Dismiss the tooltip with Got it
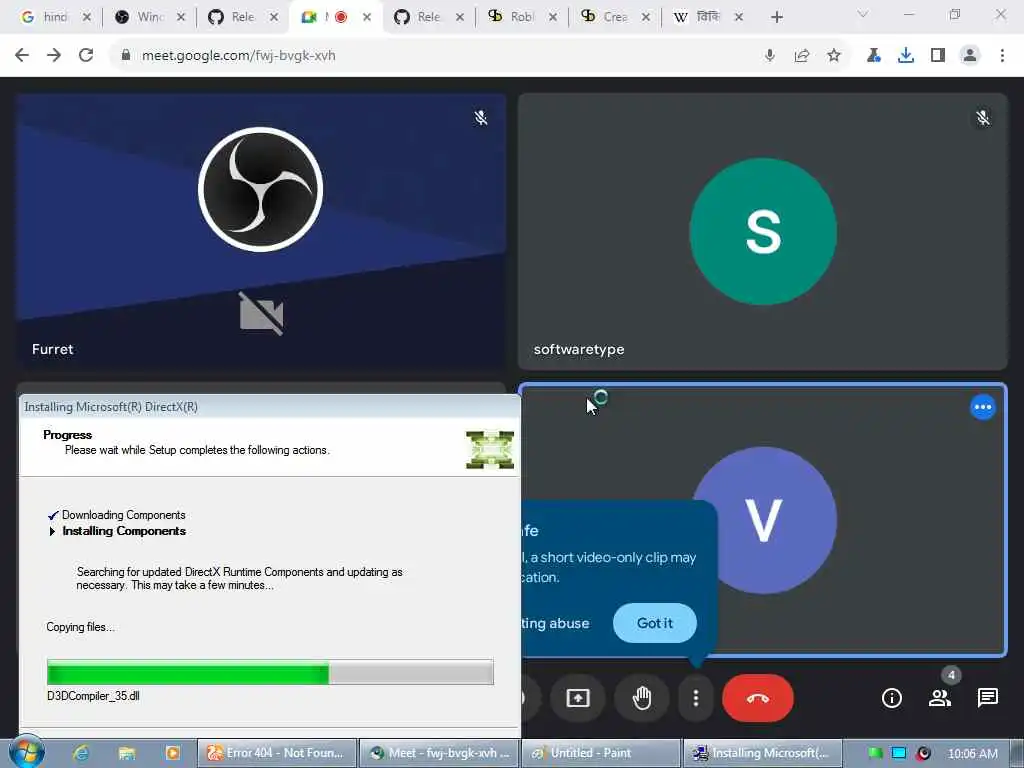Screen dimensions: 1024x768 pos(654,623)
